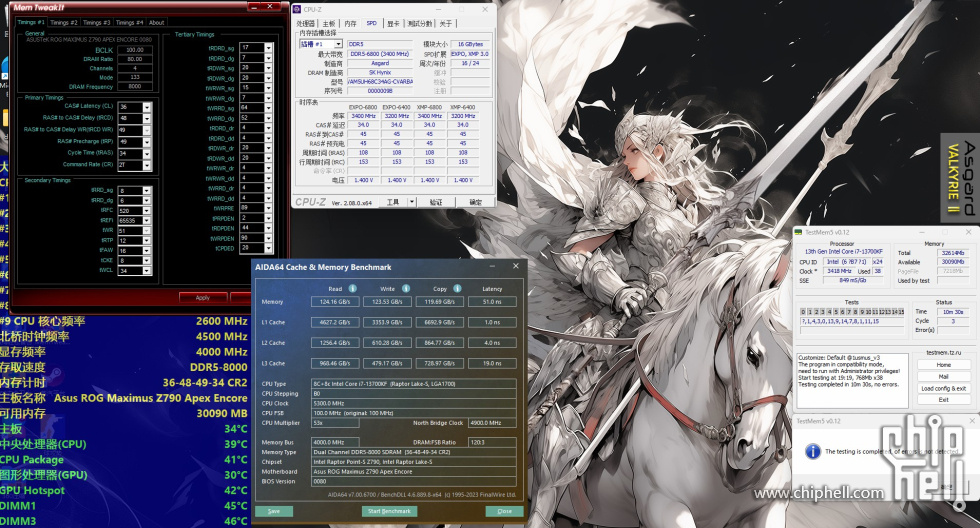Click the Memory Type field in AIDA64
Screen dimensions: 980x528
(414, 452)
